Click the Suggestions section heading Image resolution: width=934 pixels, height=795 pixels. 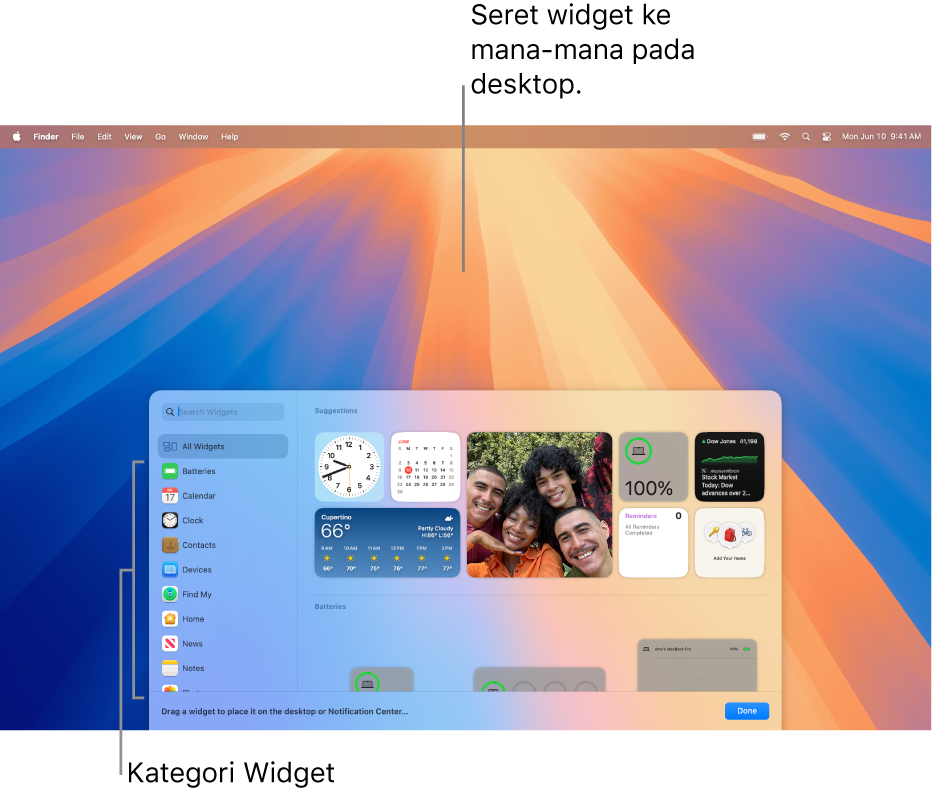[336, 411]
